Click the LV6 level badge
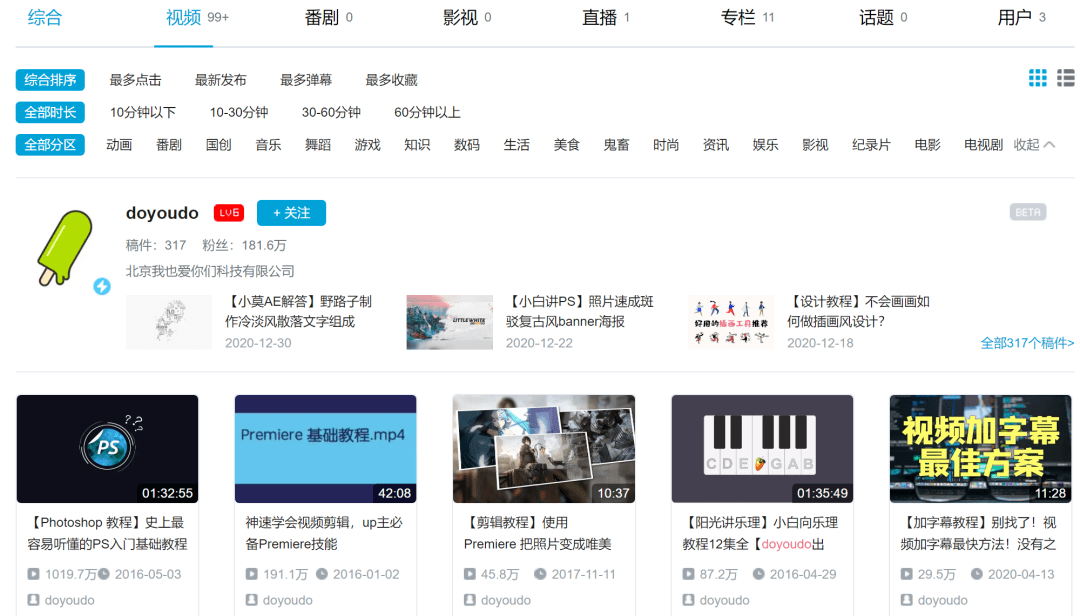The image size is (1080, 616). coord(229,213)
